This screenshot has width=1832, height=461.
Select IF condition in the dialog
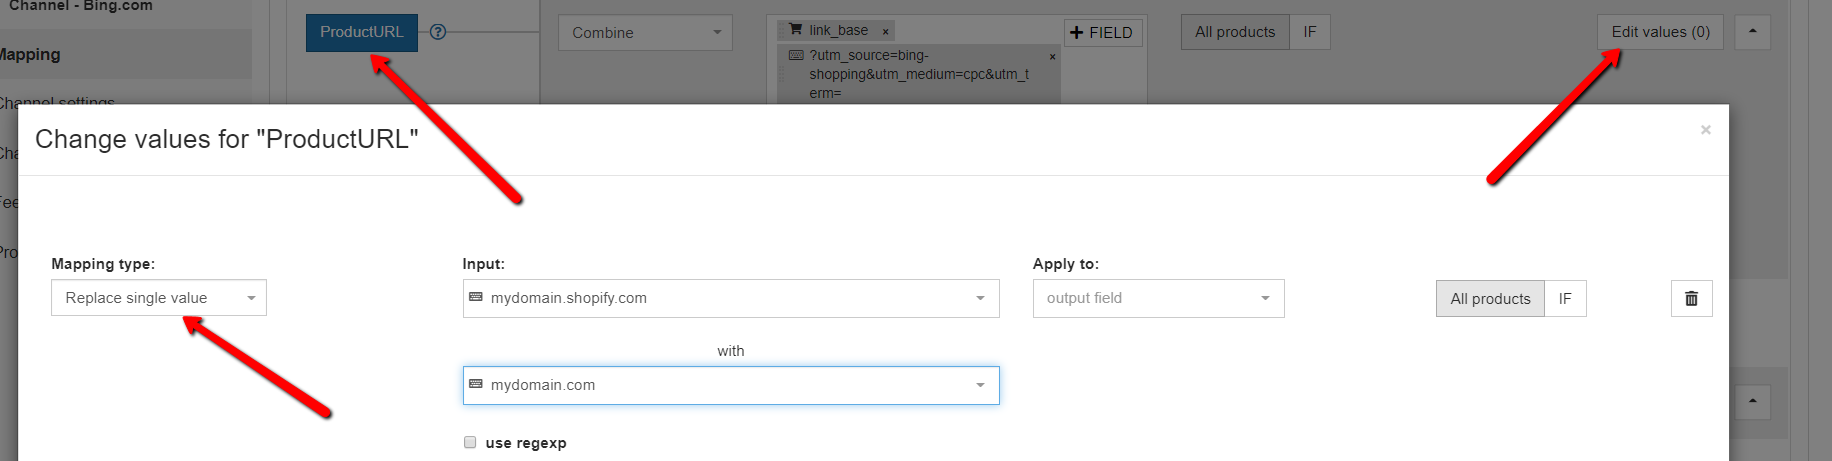point(1565,298)
